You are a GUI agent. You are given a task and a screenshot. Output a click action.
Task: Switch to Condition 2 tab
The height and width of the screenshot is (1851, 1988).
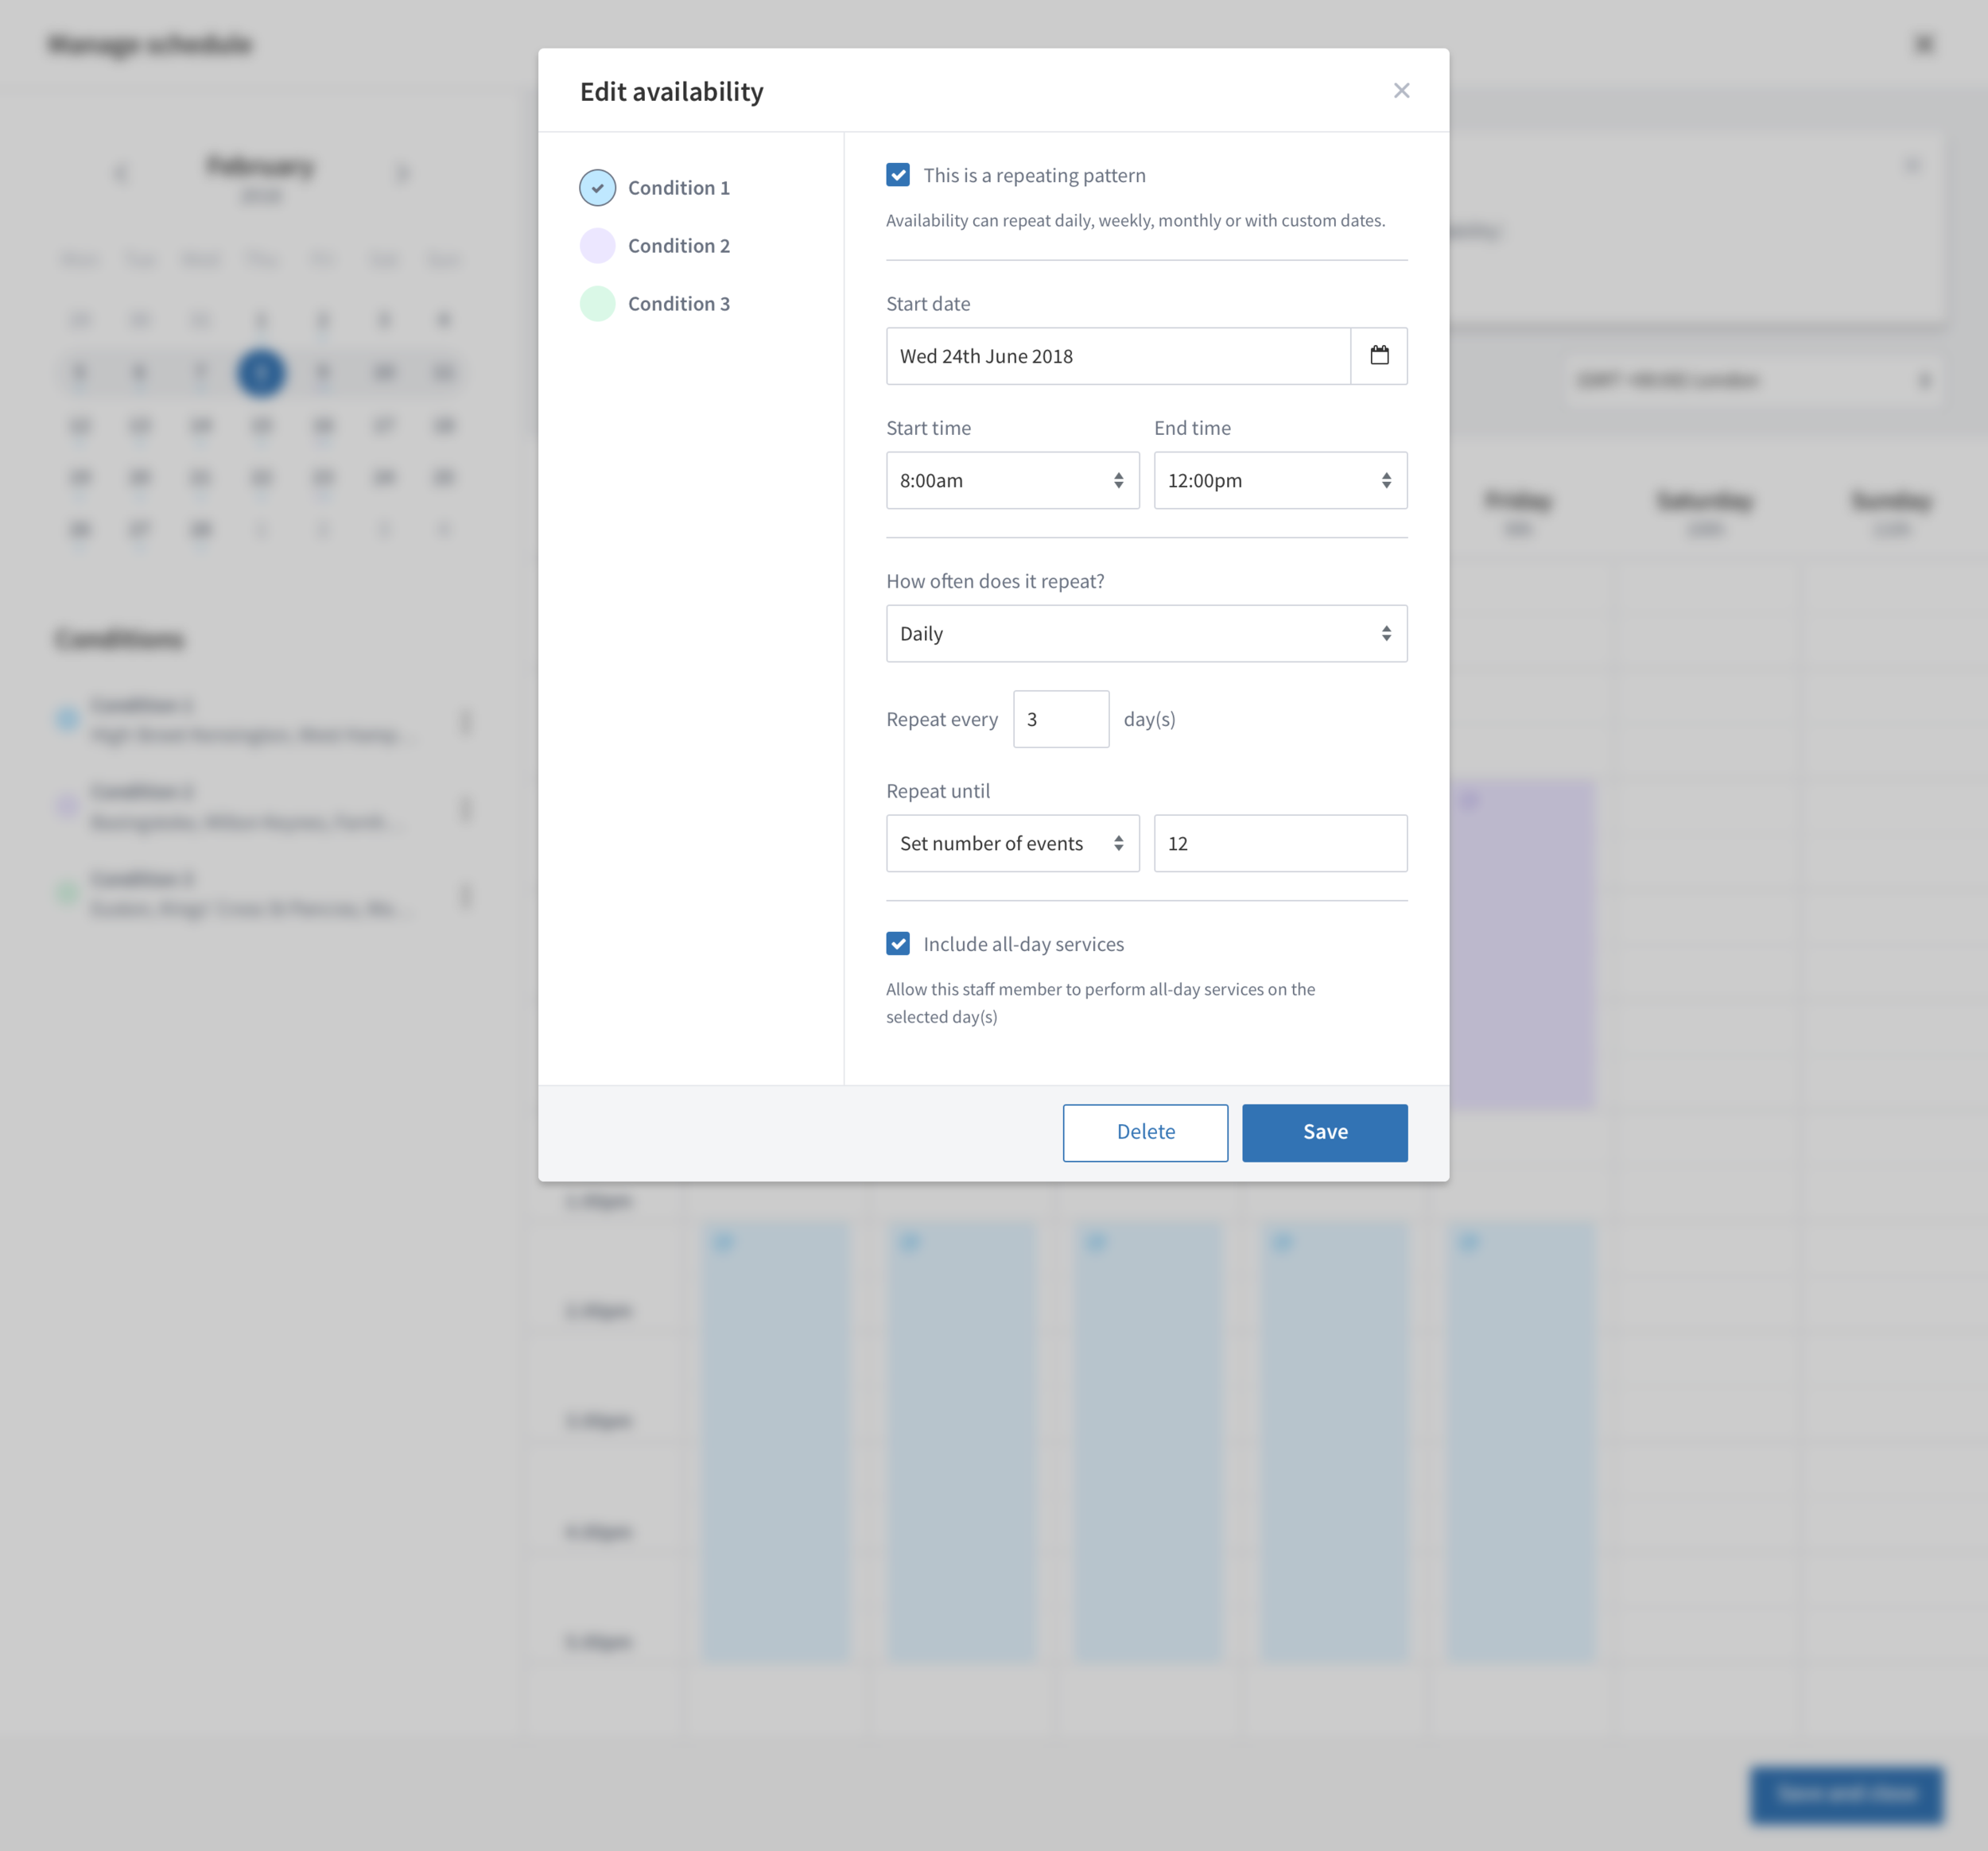point(678,246)
